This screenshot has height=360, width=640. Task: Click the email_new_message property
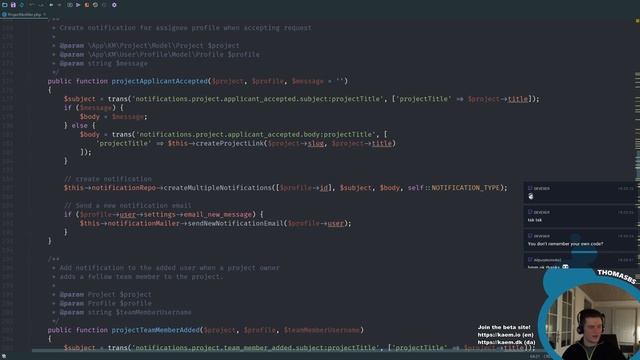click(218, 214)
